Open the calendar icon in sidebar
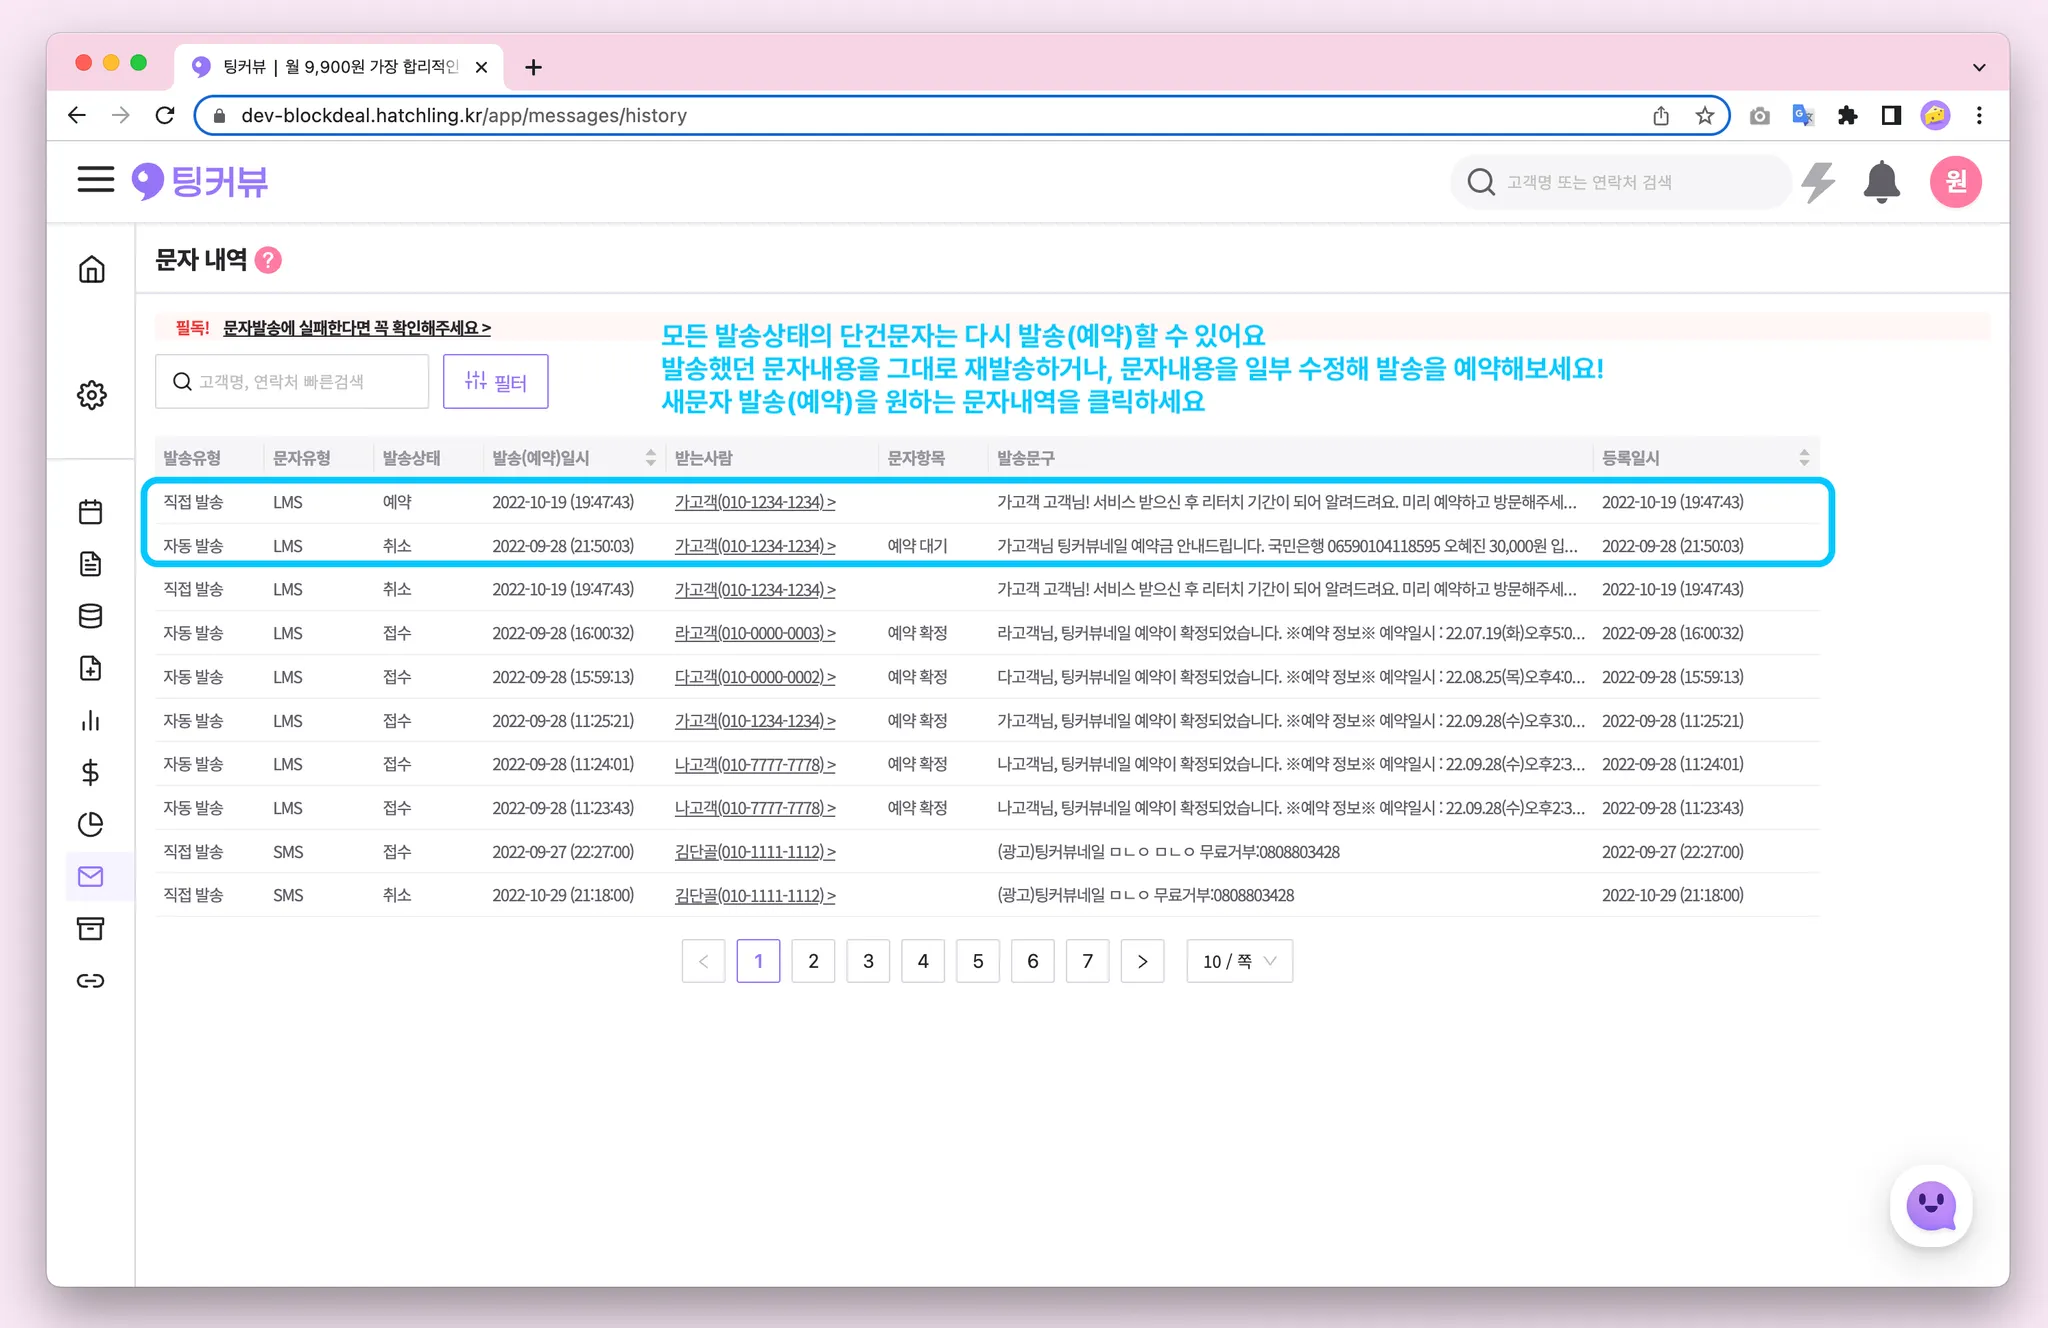2048x1328 pixels. pyautogui.click(x=91, y=512)
